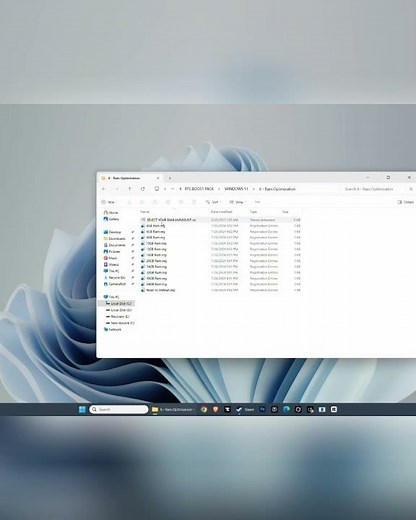
Task: Select New Volume (F:) in sidebar
Action: point(120,323)
